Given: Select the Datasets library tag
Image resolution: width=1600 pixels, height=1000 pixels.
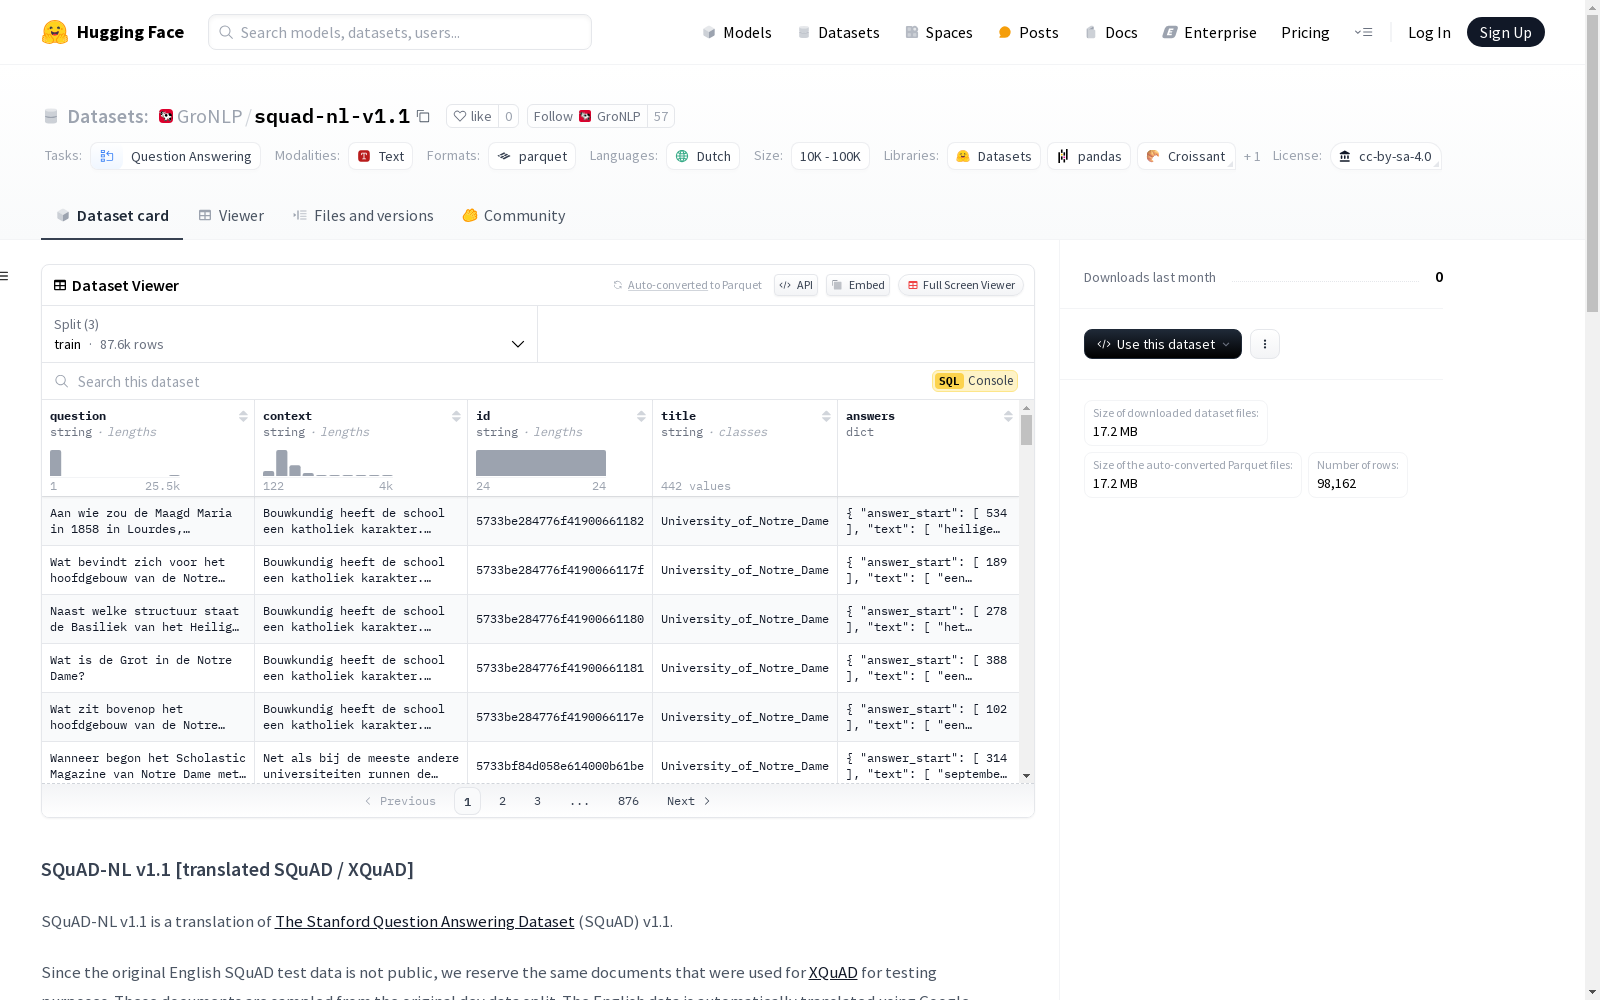Looking at the screenshot, I should [994, 156].
